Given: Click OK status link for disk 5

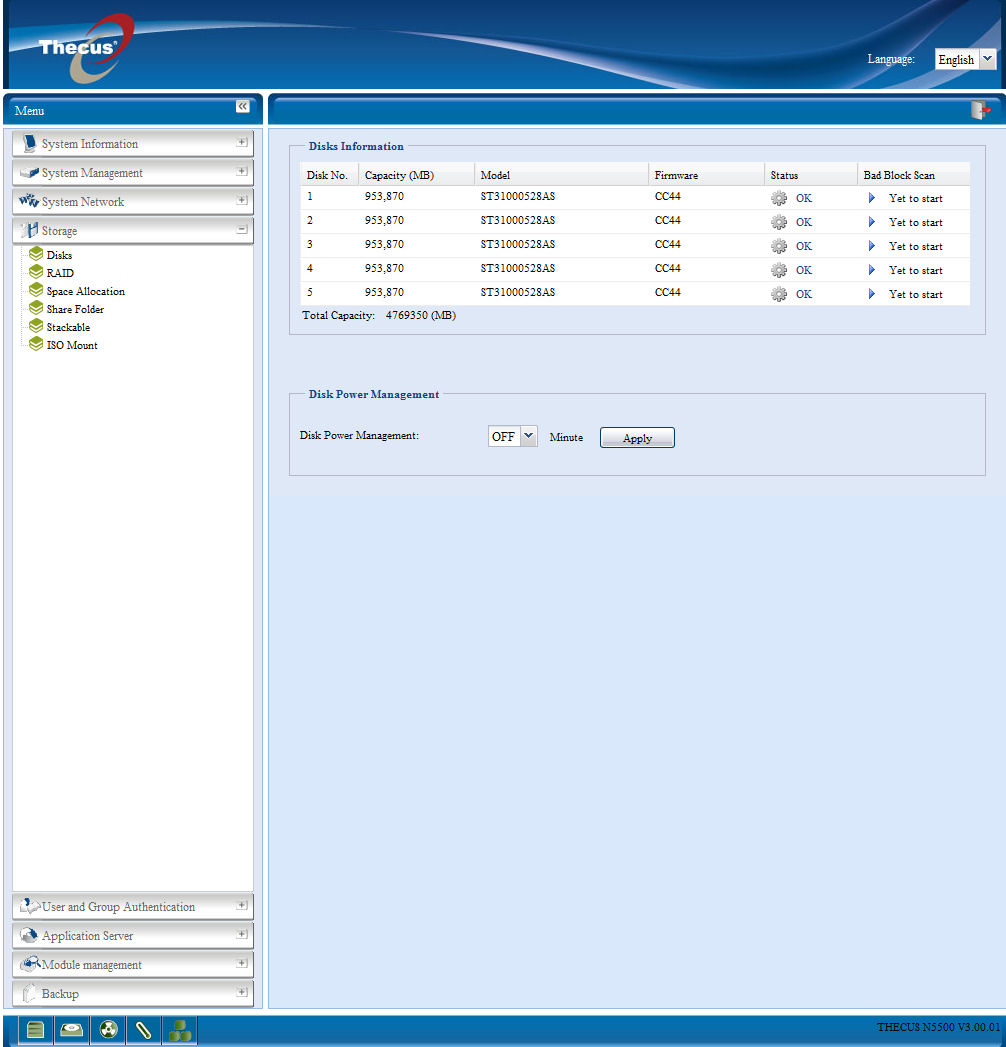Looking at the screenshot, I should click(x=804, y=294).
